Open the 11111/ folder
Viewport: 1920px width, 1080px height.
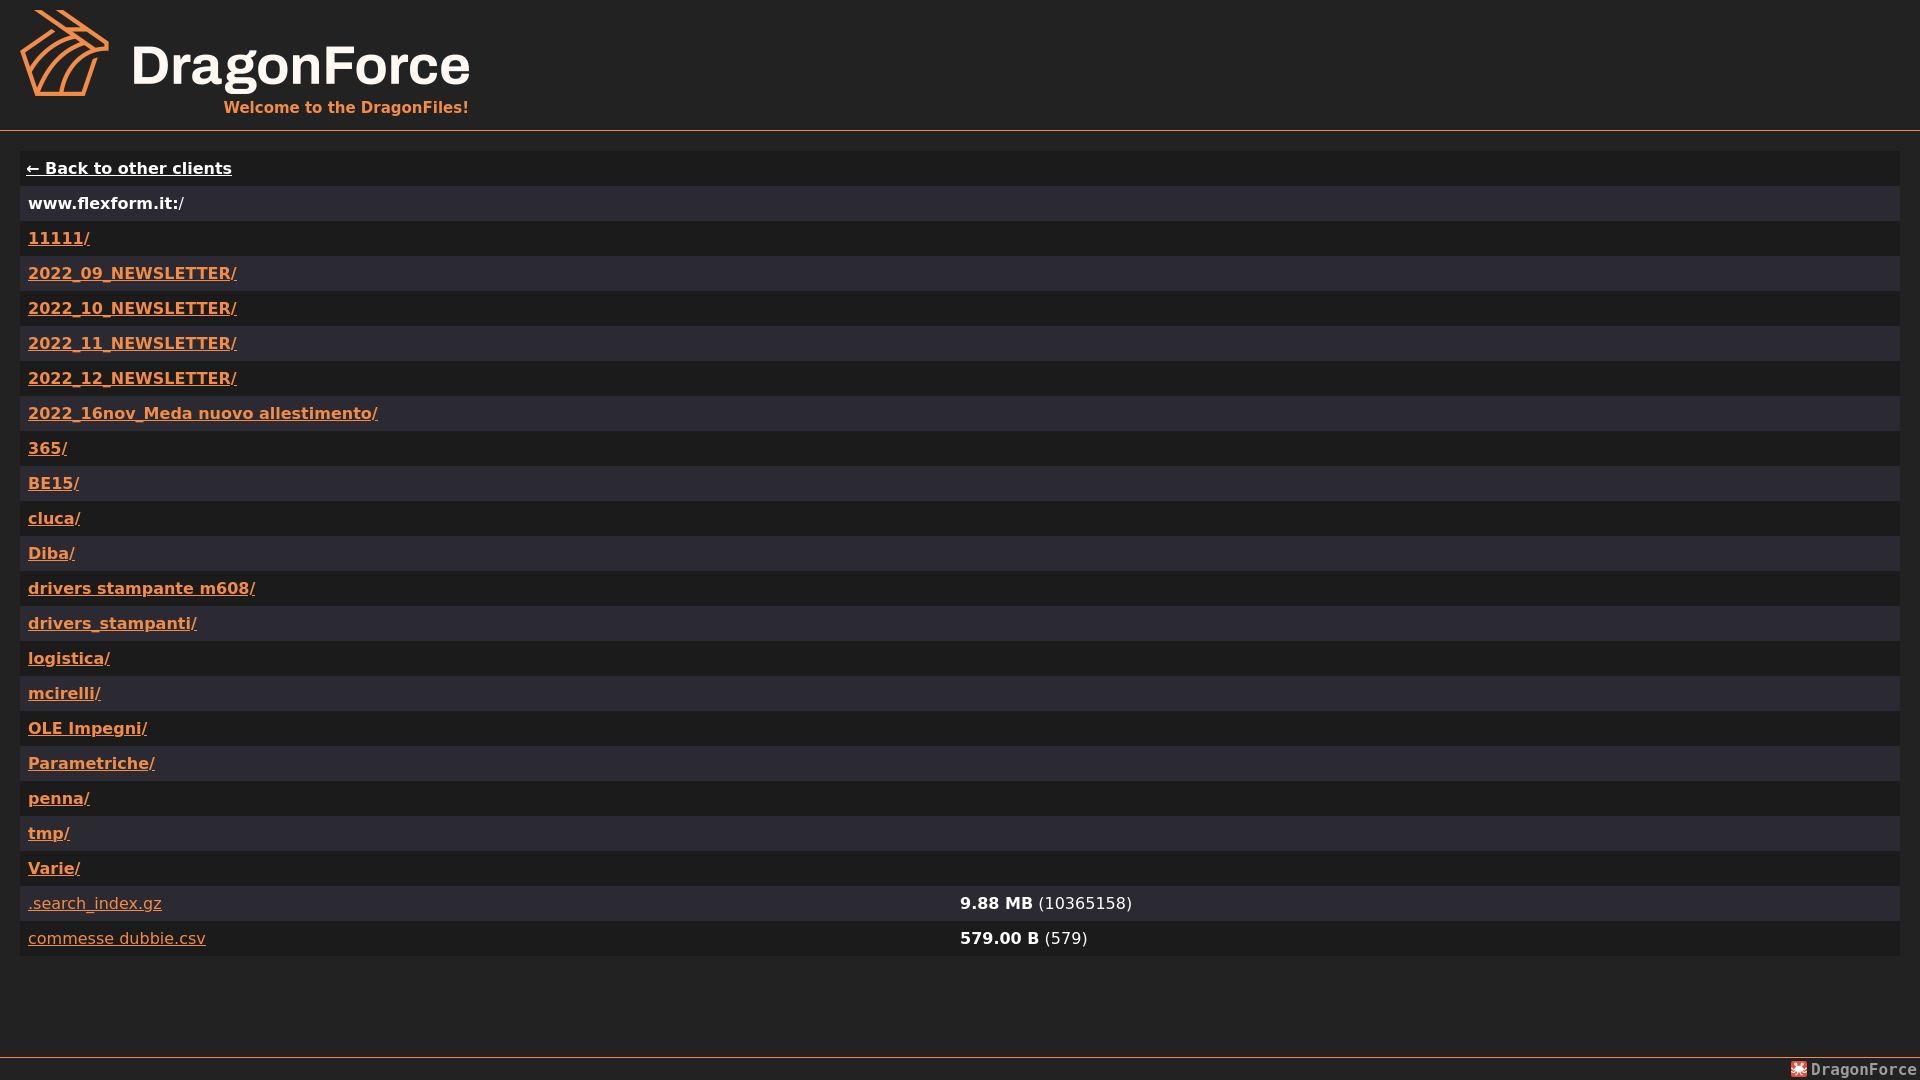click(x=59, y=238)
